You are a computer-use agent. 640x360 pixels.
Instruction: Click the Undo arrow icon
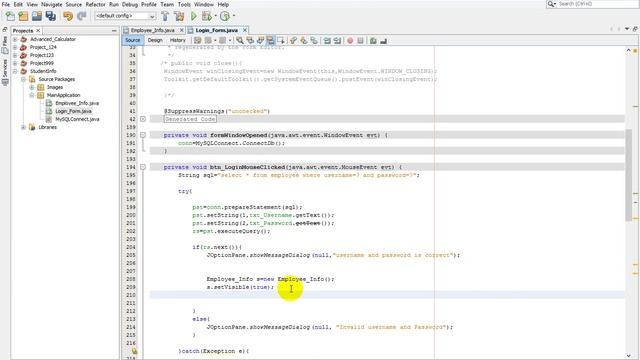tap(68, 16)
